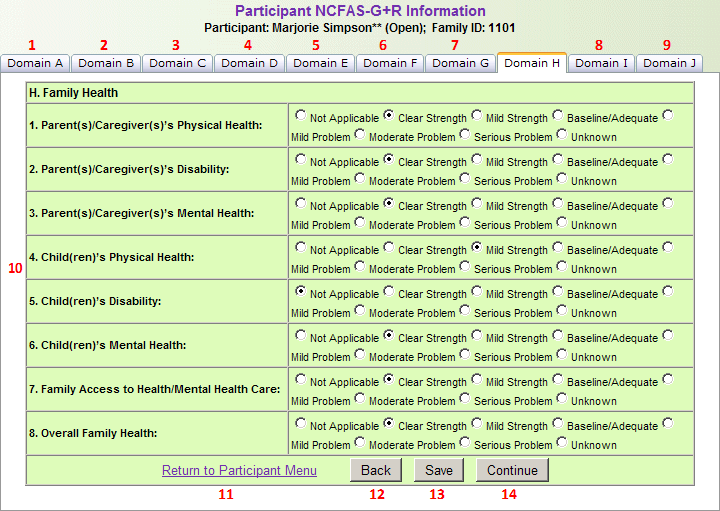Switch to the Domain A tab
Image resolution: width=720 pixels, height=511 pixels.
[35, 63]
